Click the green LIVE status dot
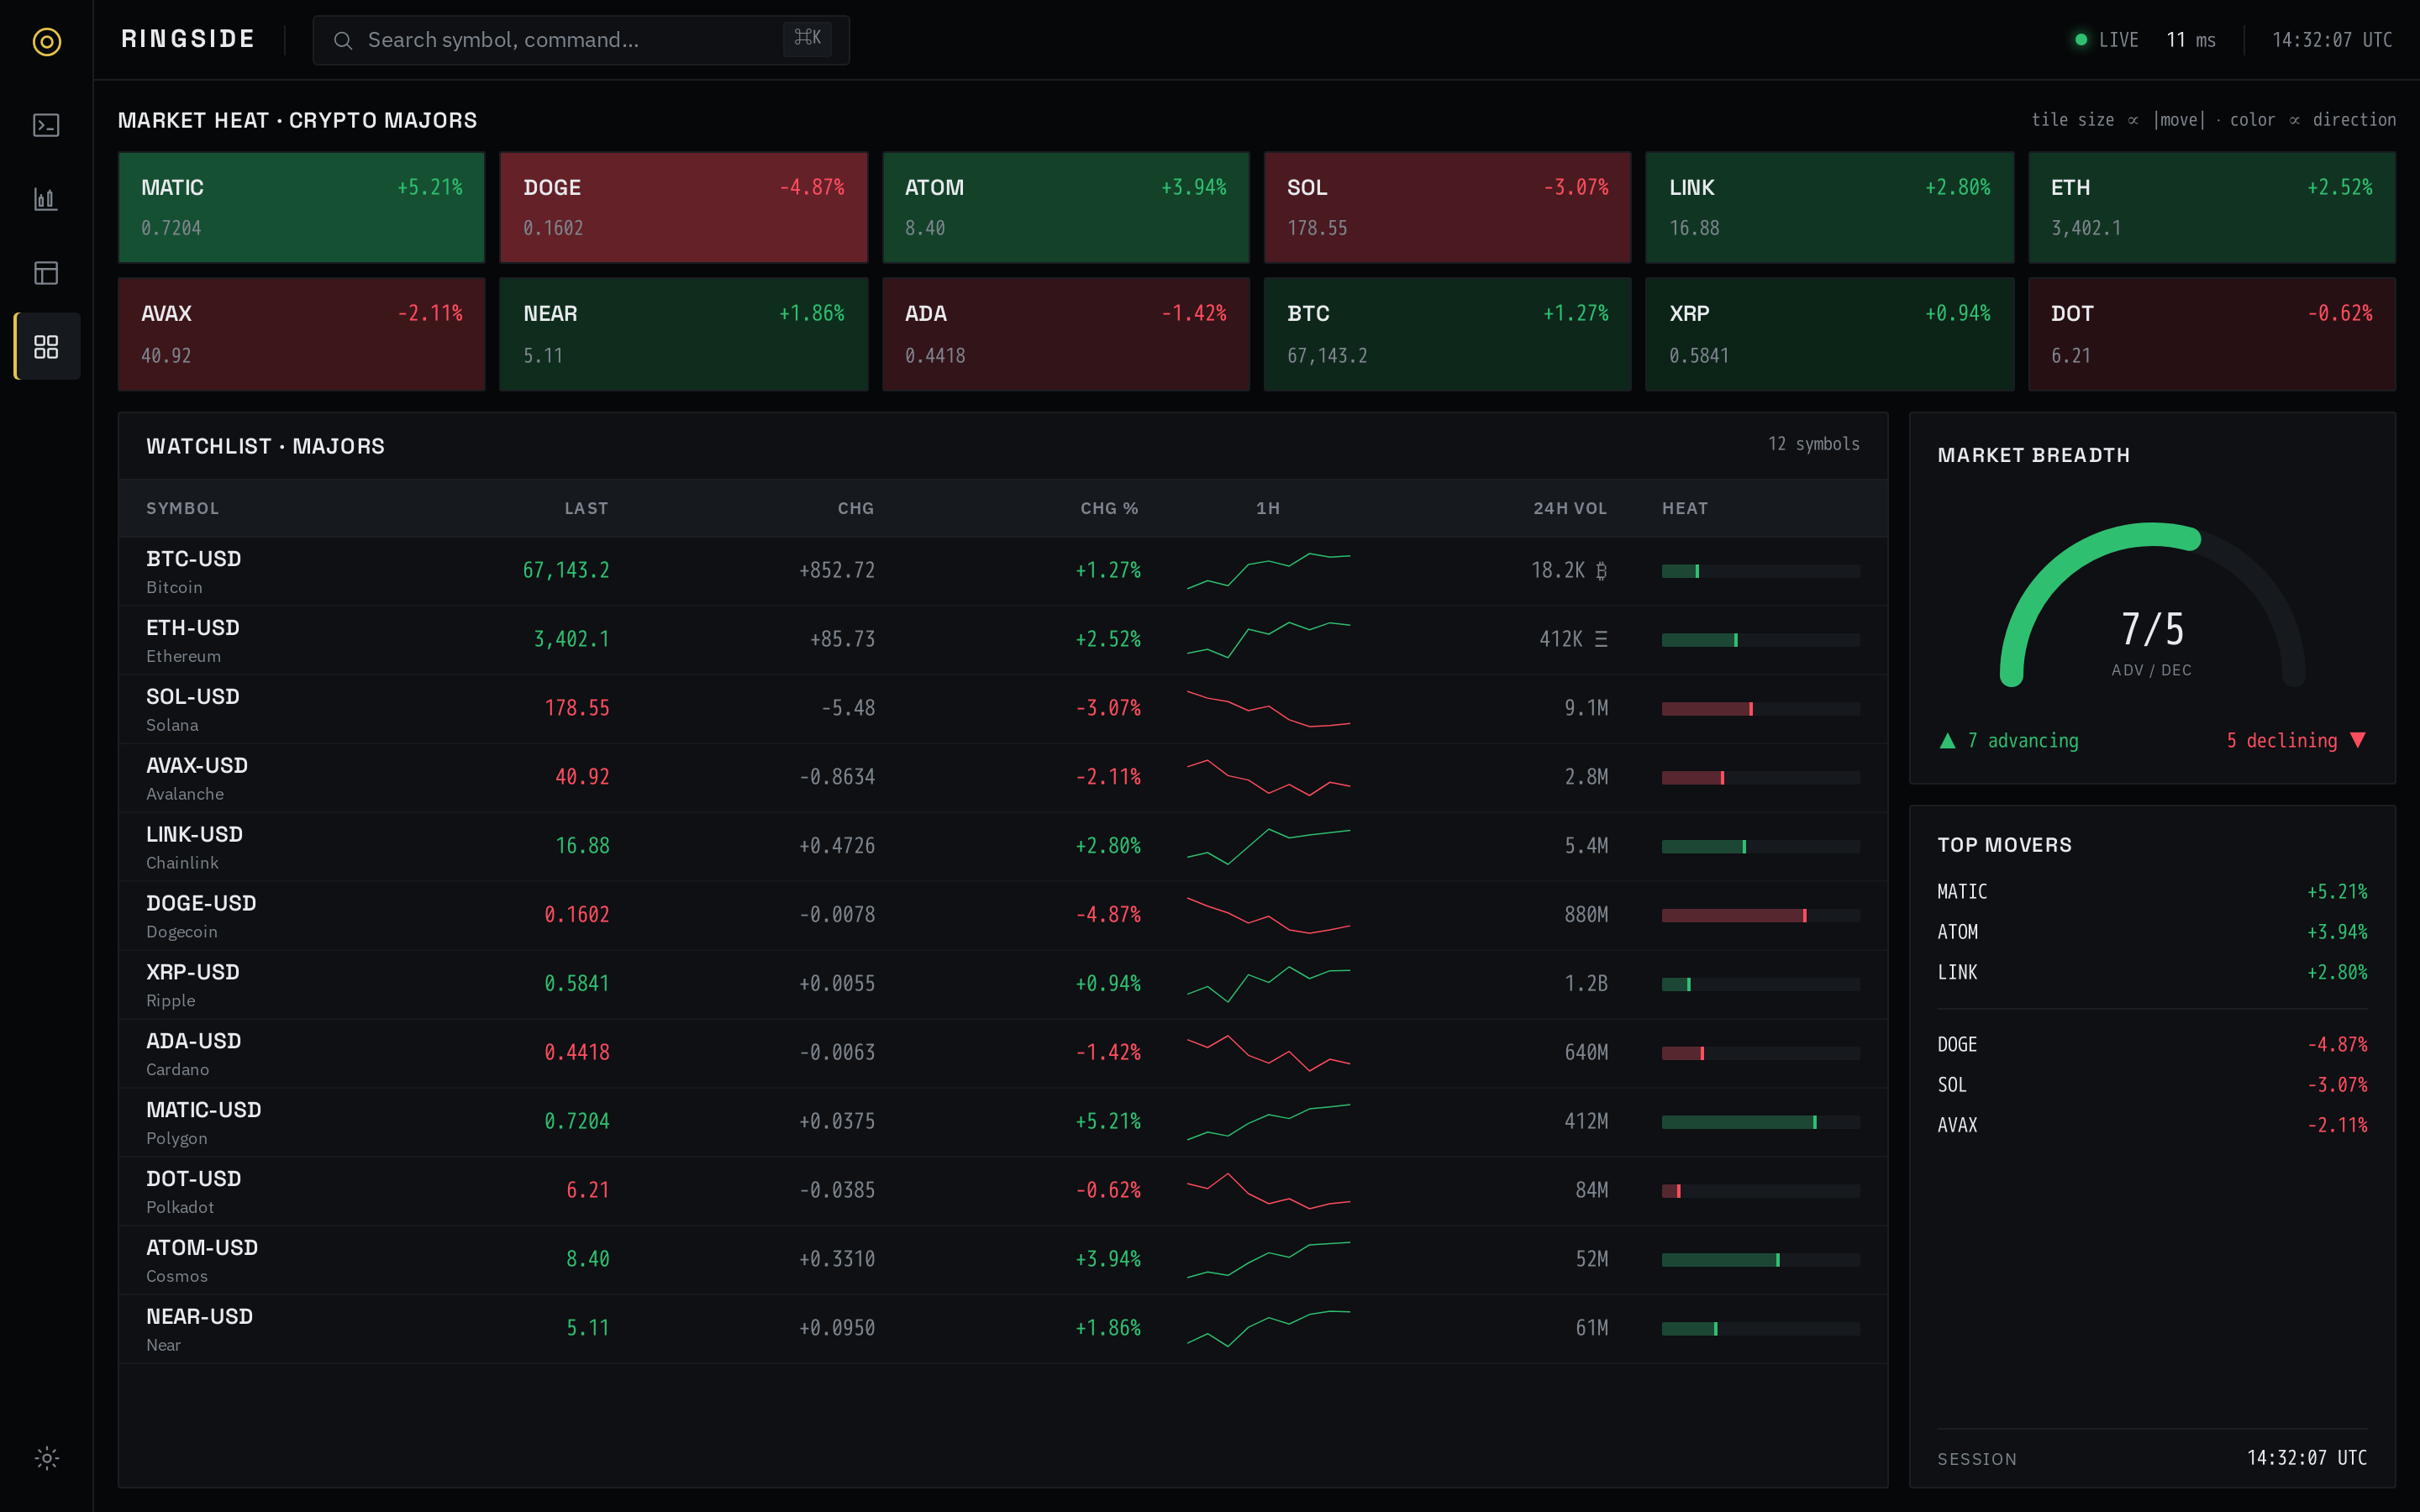The image size is (2420, 1512). tap(2081, 40)
